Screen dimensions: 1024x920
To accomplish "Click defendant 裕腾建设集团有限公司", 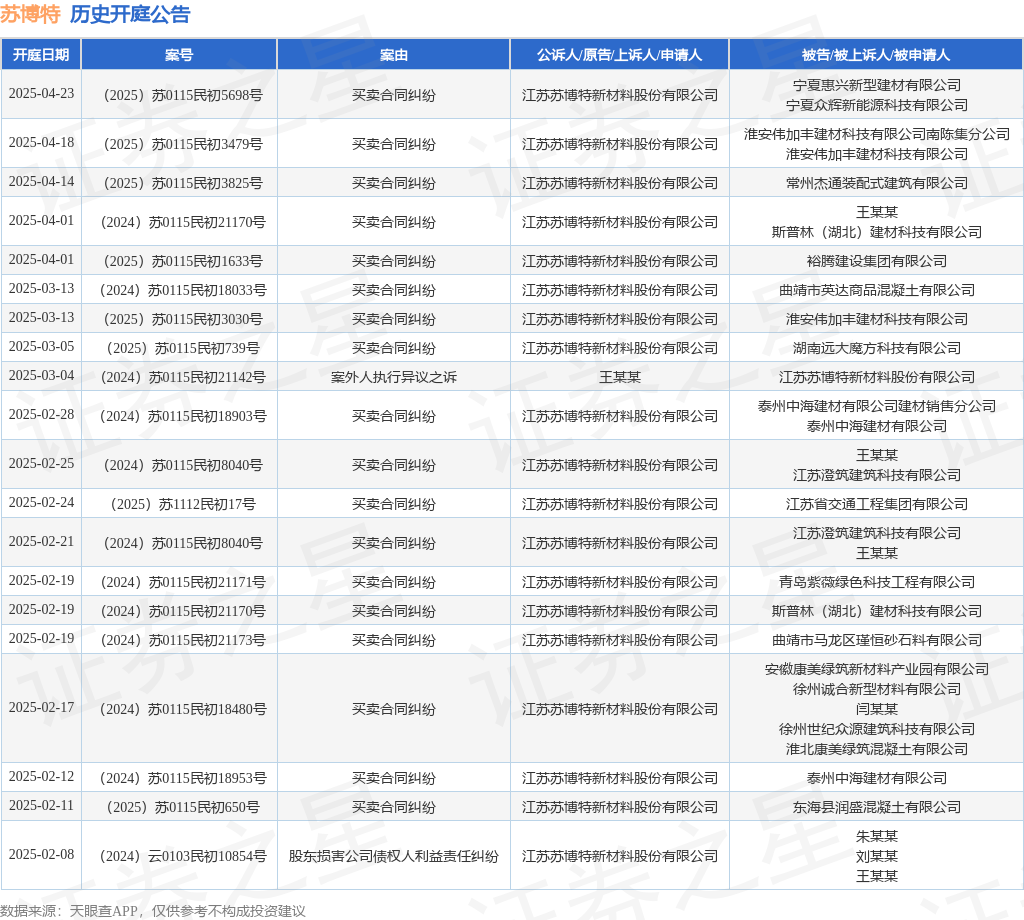I will coord(876,261).
